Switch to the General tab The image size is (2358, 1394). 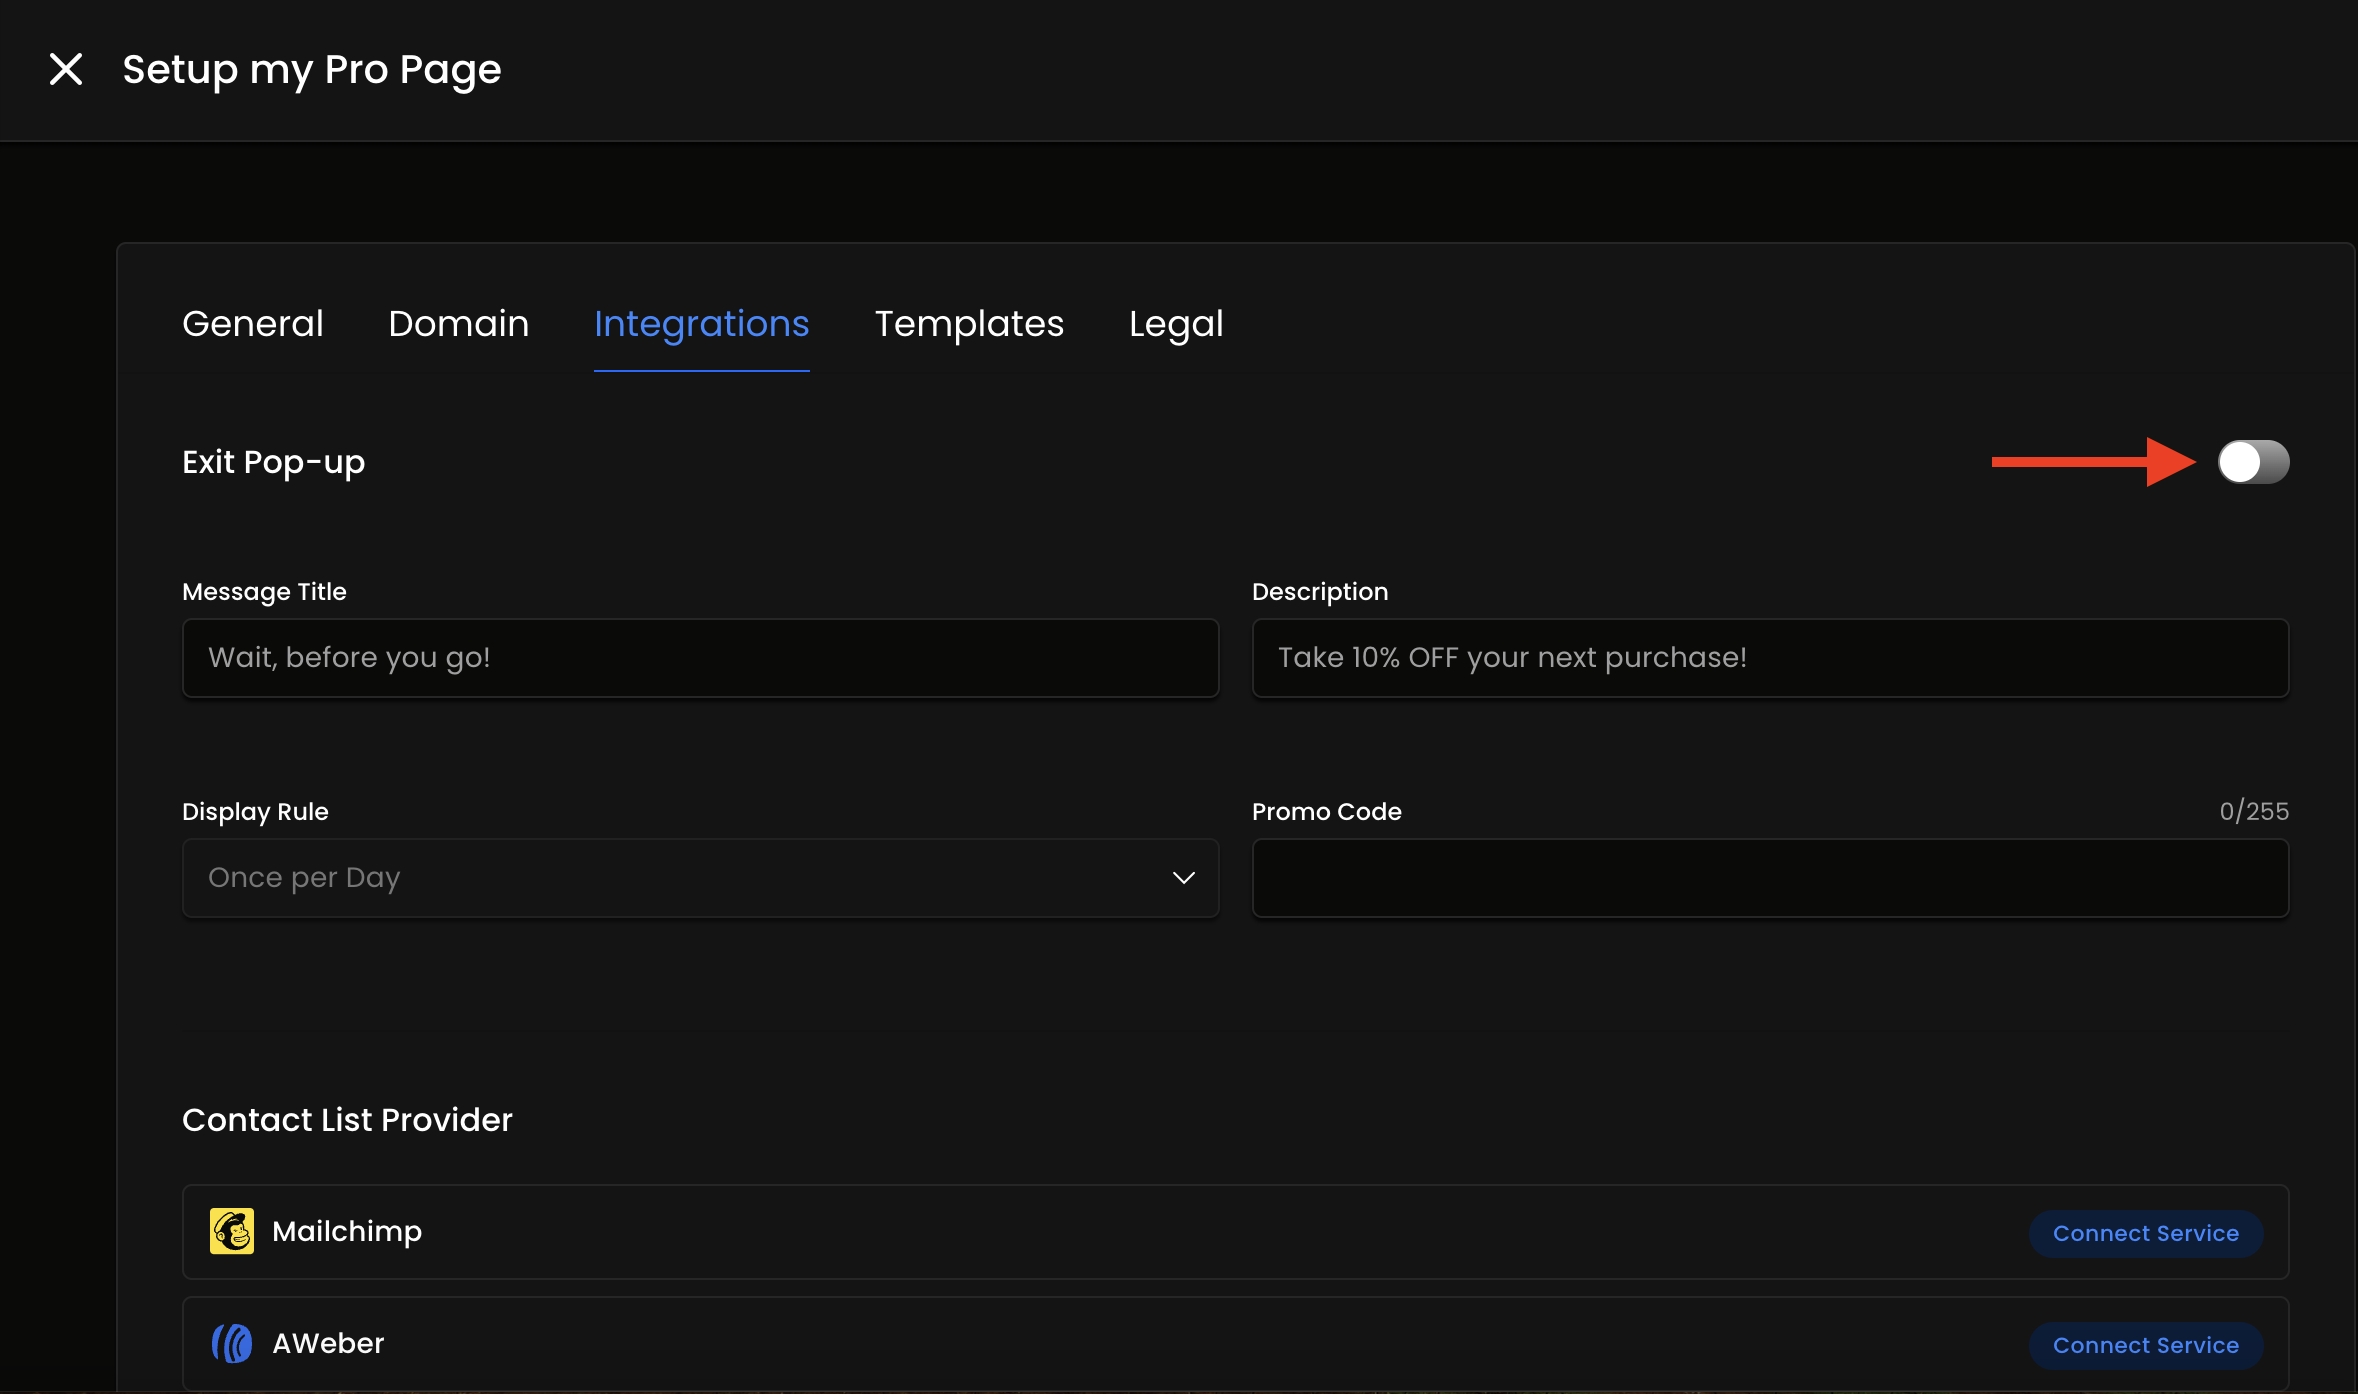pos(253,324)
